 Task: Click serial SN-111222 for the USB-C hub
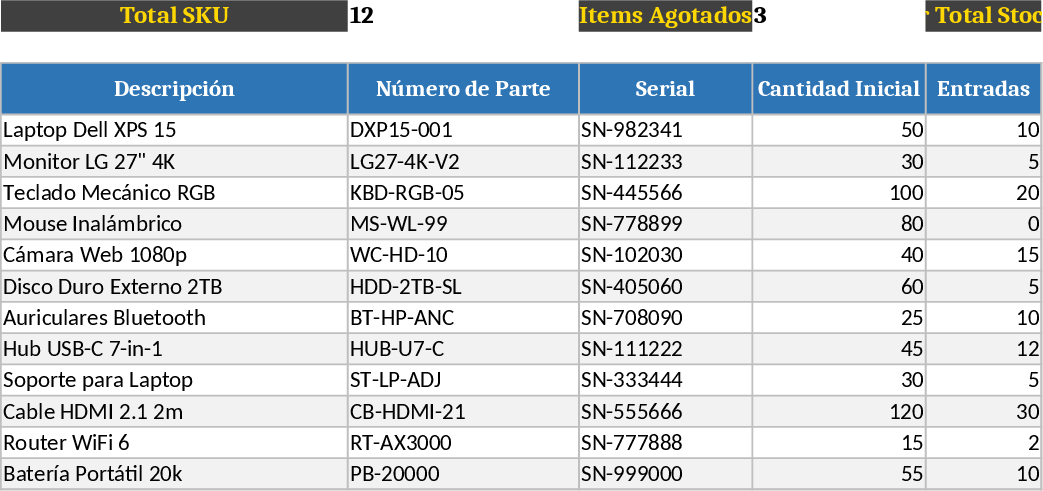pyautogui.click(x=665, y=349)
